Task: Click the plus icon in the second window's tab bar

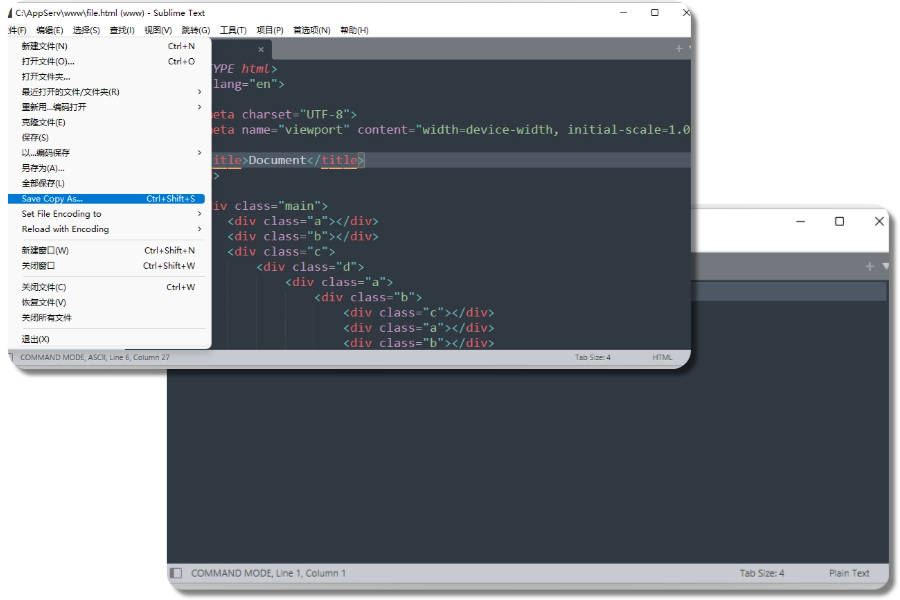Action: [x=869, y=266]
